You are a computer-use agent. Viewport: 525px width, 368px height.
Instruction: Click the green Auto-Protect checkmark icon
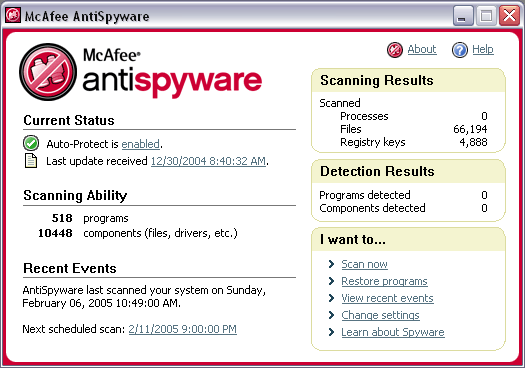tap(31, 143)
